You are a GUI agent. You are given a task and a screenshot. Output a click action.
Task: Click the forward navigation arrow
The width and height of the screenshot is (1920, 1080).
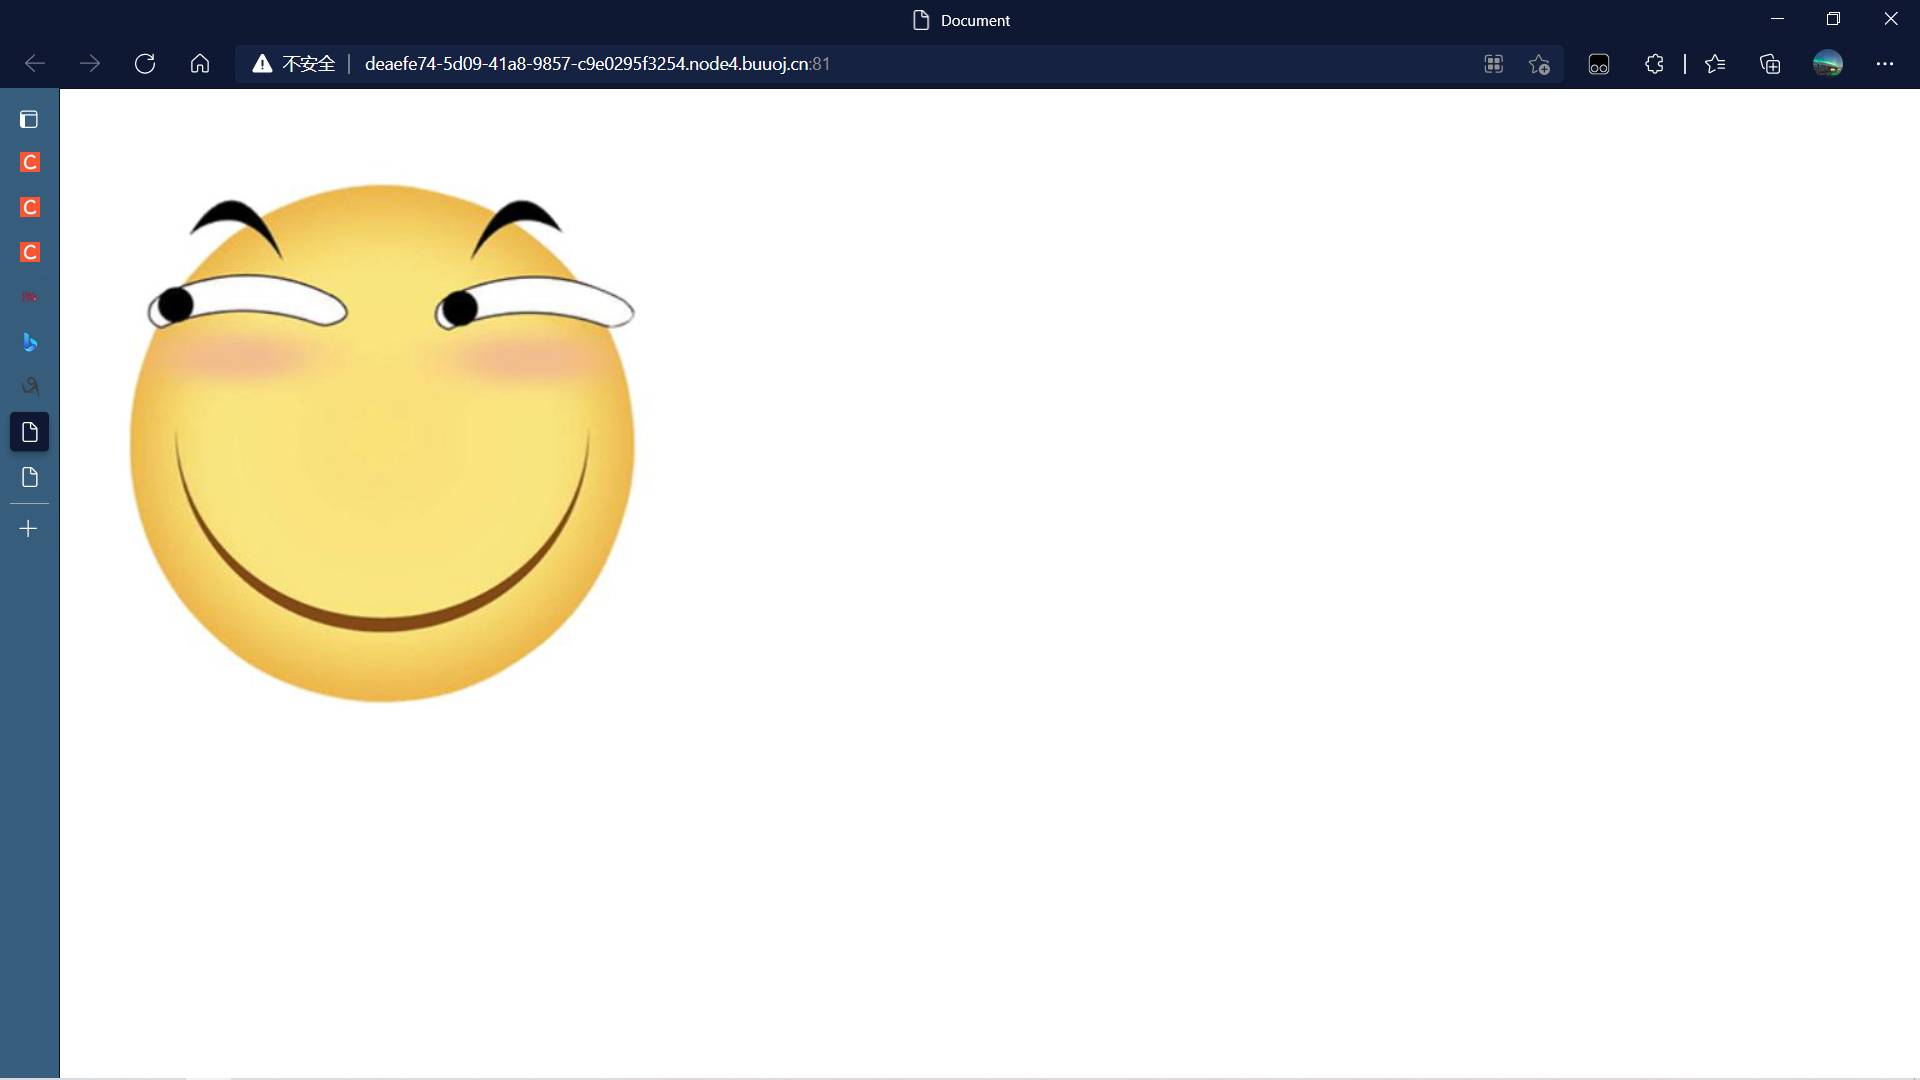pos(90,64)
